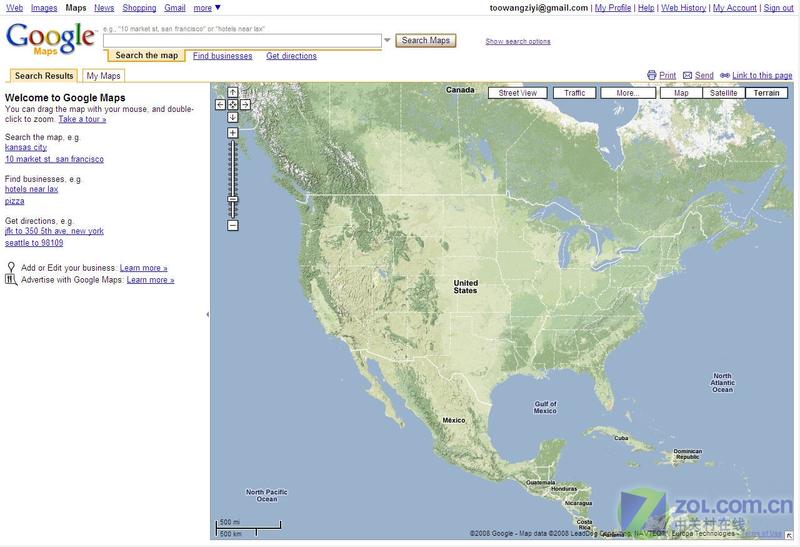This screenshot has width=800, height=547.
Task: Toggle the Traffic layer
Action: [x=574, y=93]
